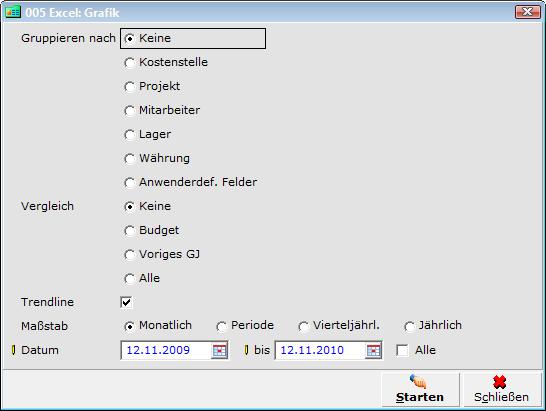
Task: Click the Excel app icon in title bar
Action: [13, 12]
